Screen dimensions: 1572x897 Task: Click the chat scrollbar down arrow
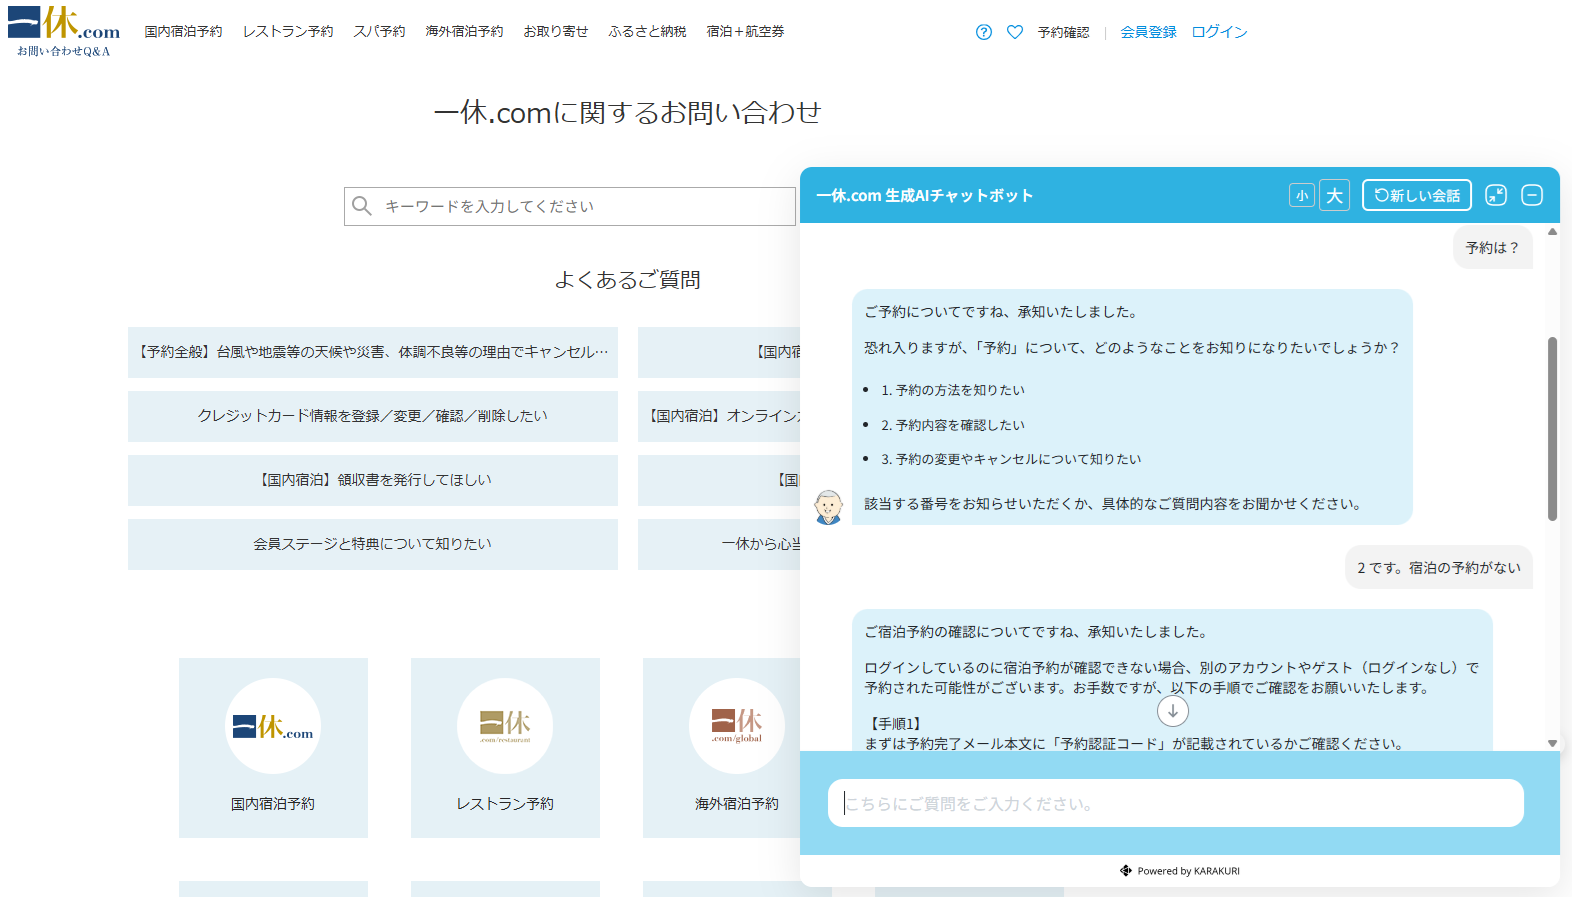point(1552,743)
